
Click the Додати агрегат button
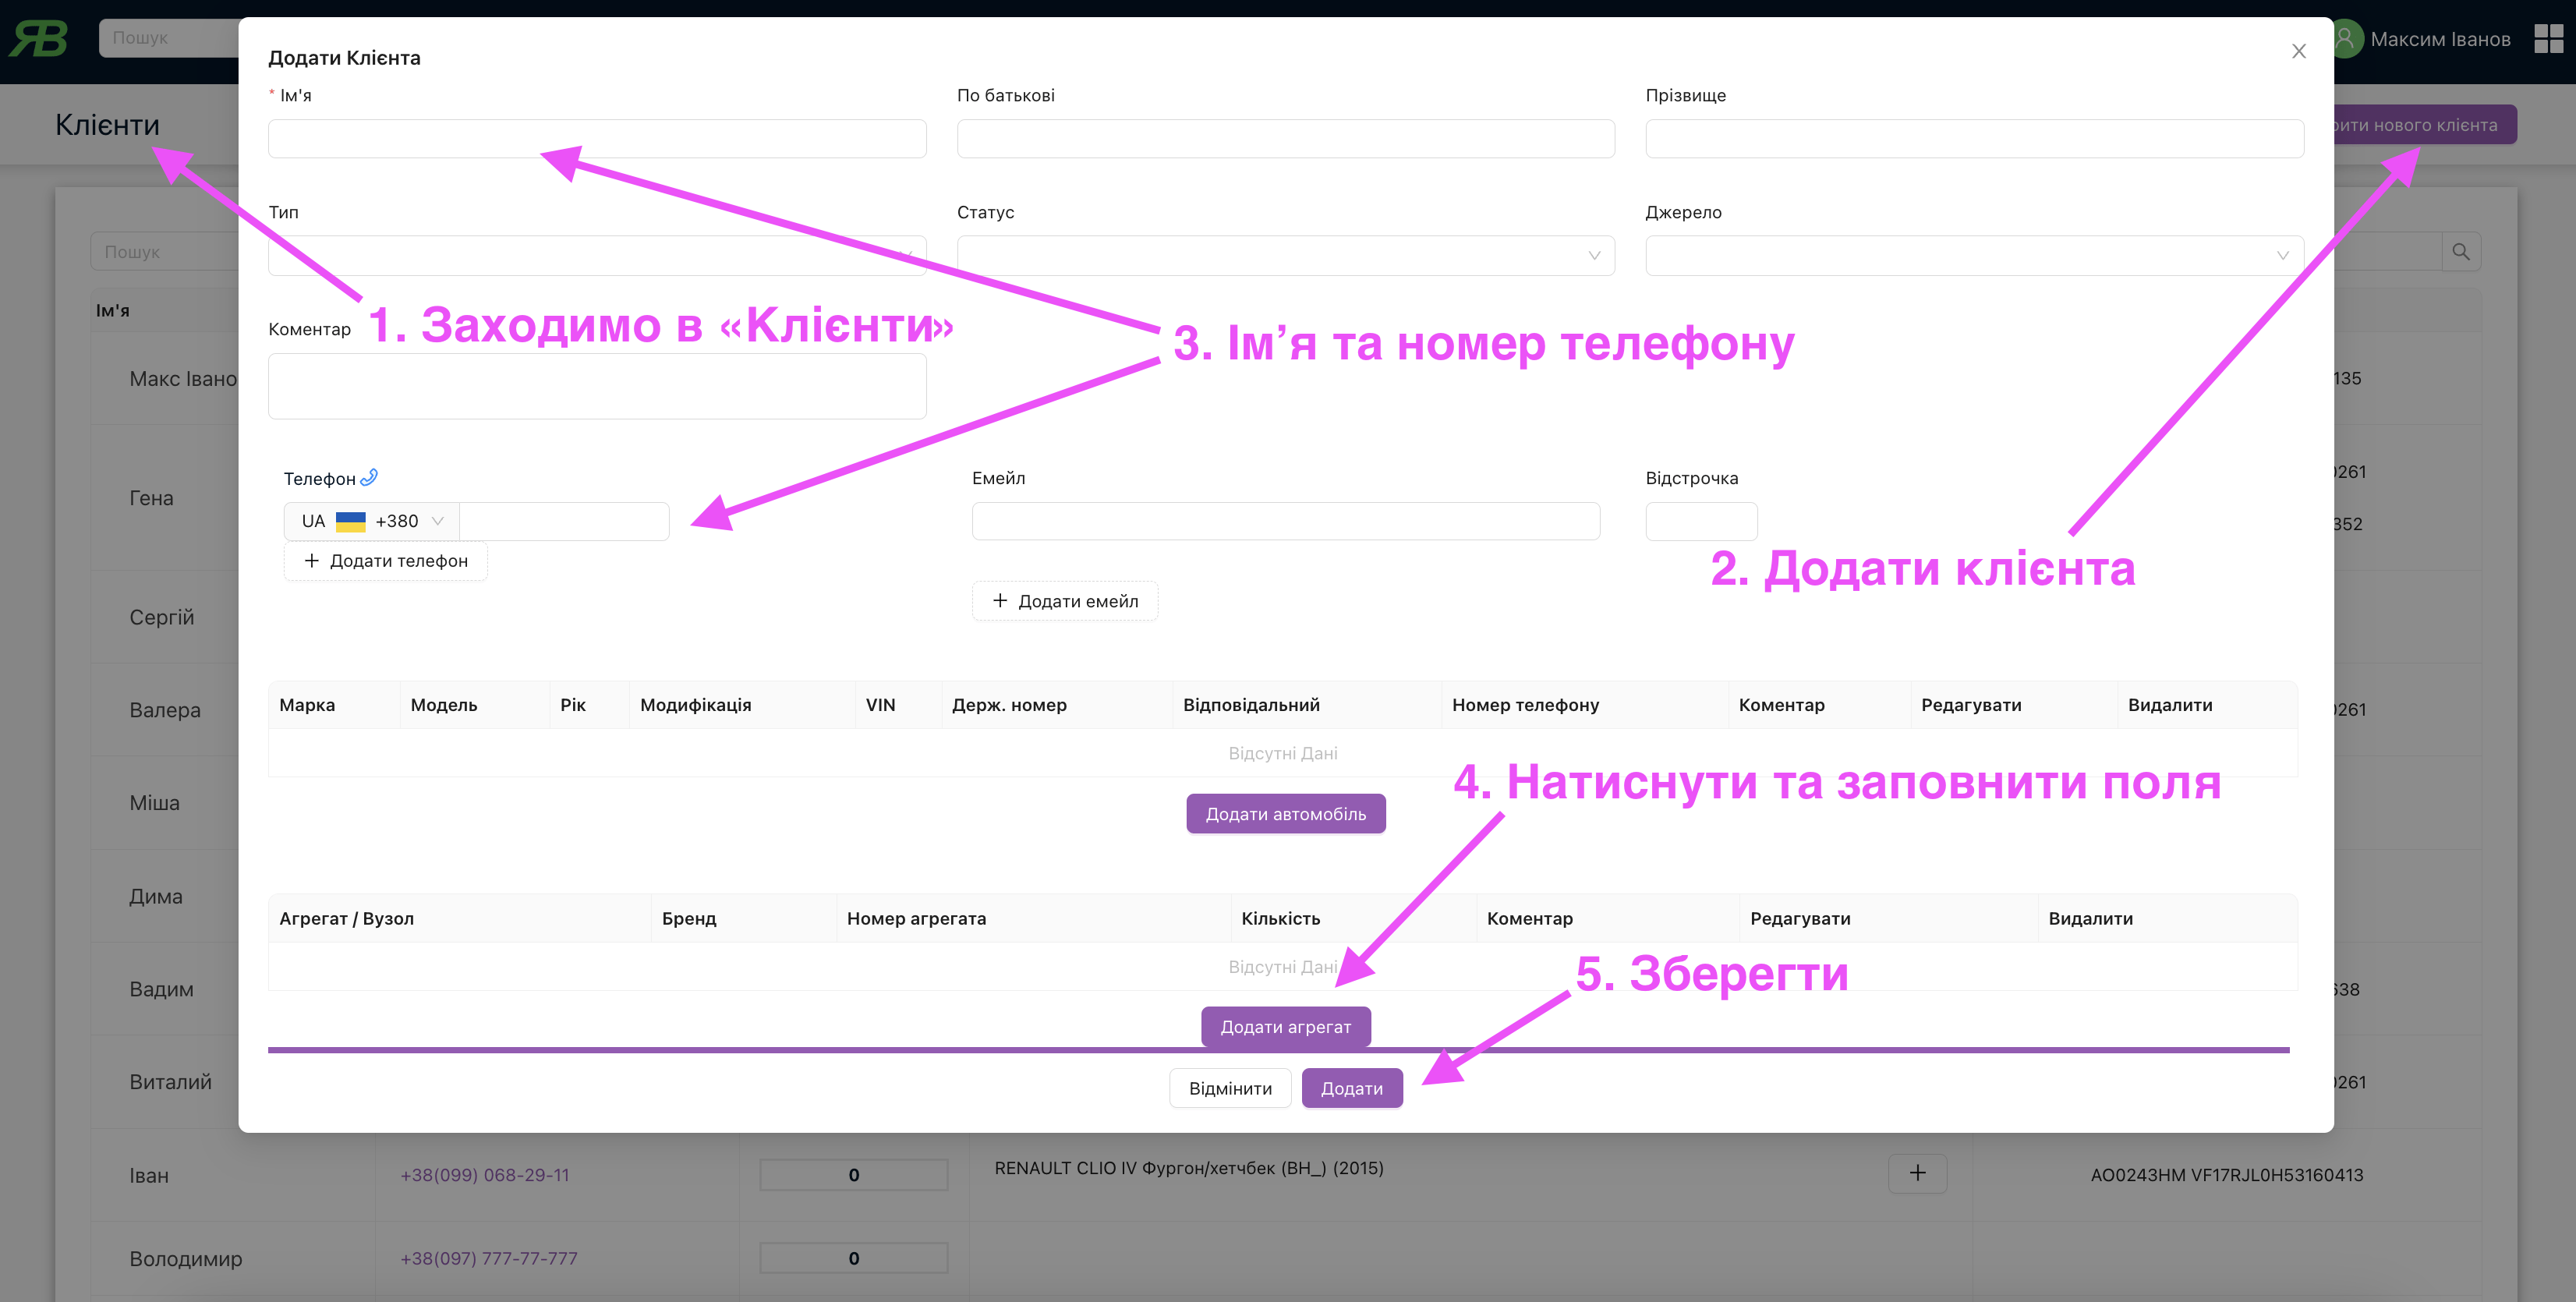pyautogui.click(x=1285, y=1026)
